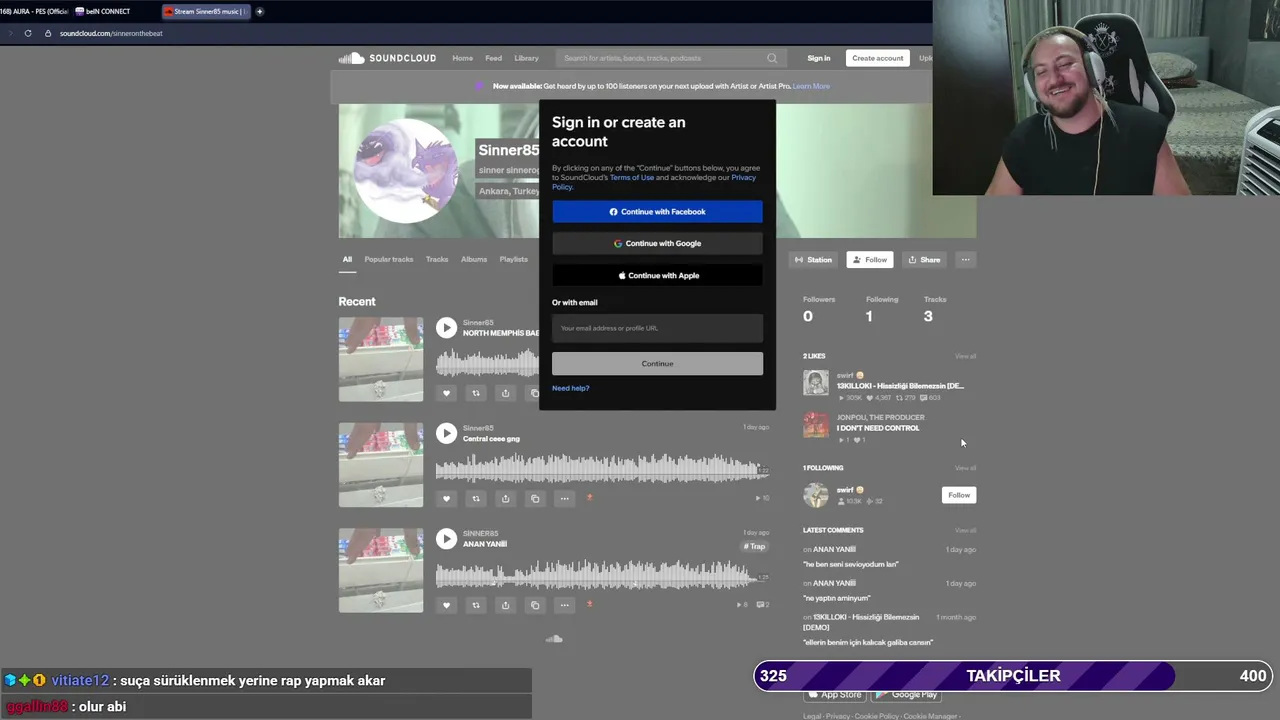Follow swirf in the following list

tap(959, 495)
